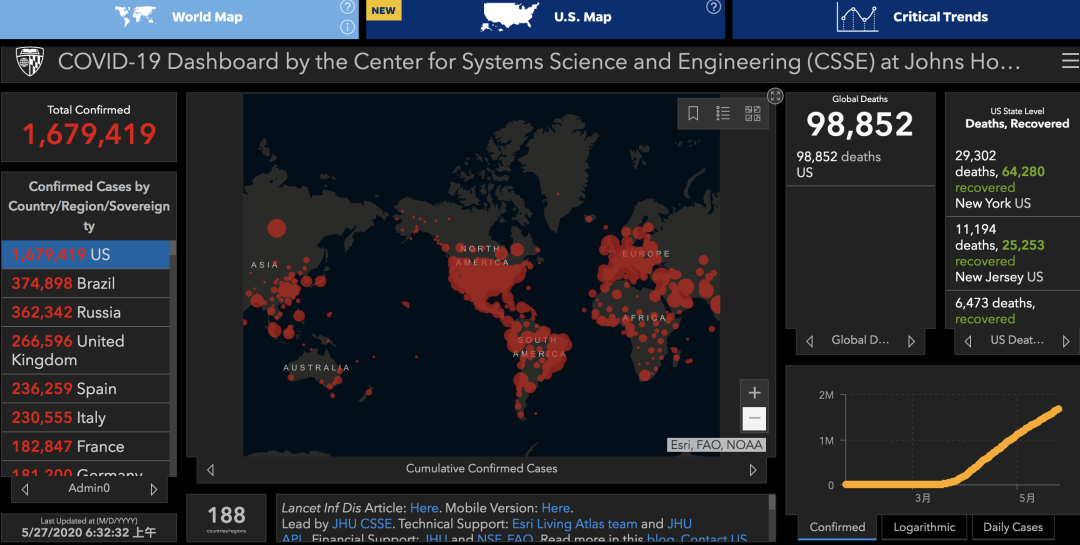Open the World Map tab
The height and width of the screenshot is (545, 1080).
tap(179, 19)
